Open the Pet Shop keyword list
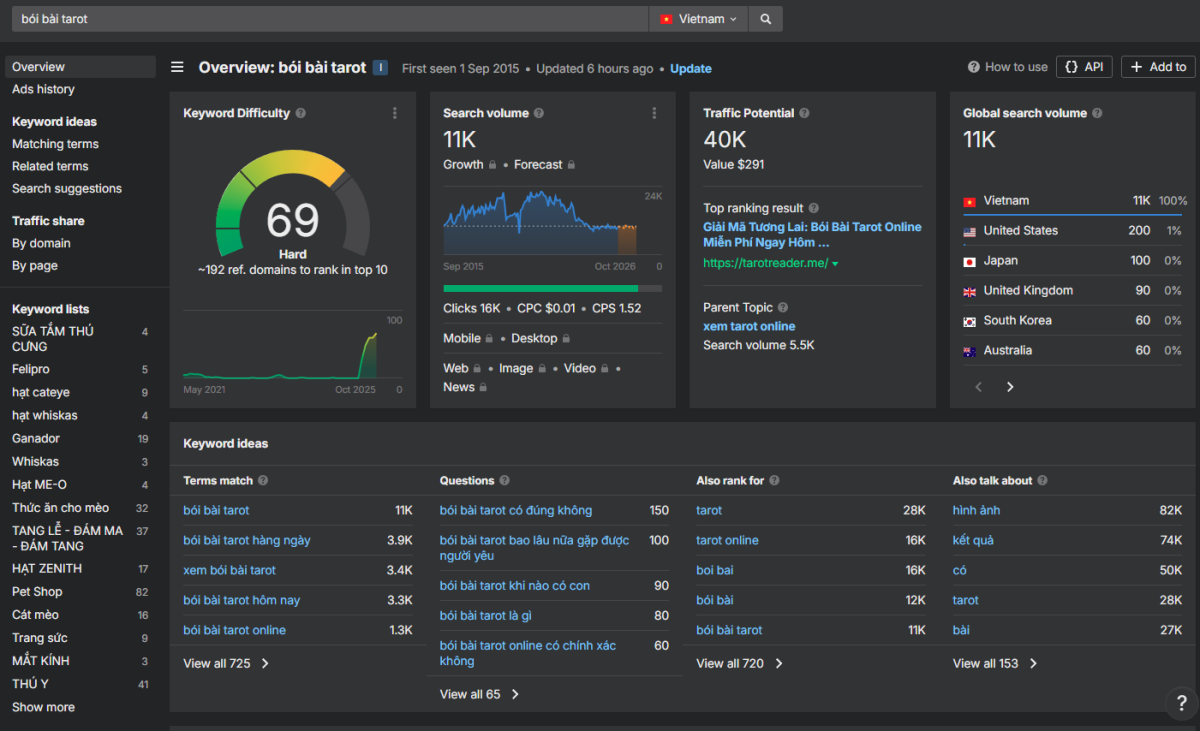1200x731 pixels. tap(37, 591)
